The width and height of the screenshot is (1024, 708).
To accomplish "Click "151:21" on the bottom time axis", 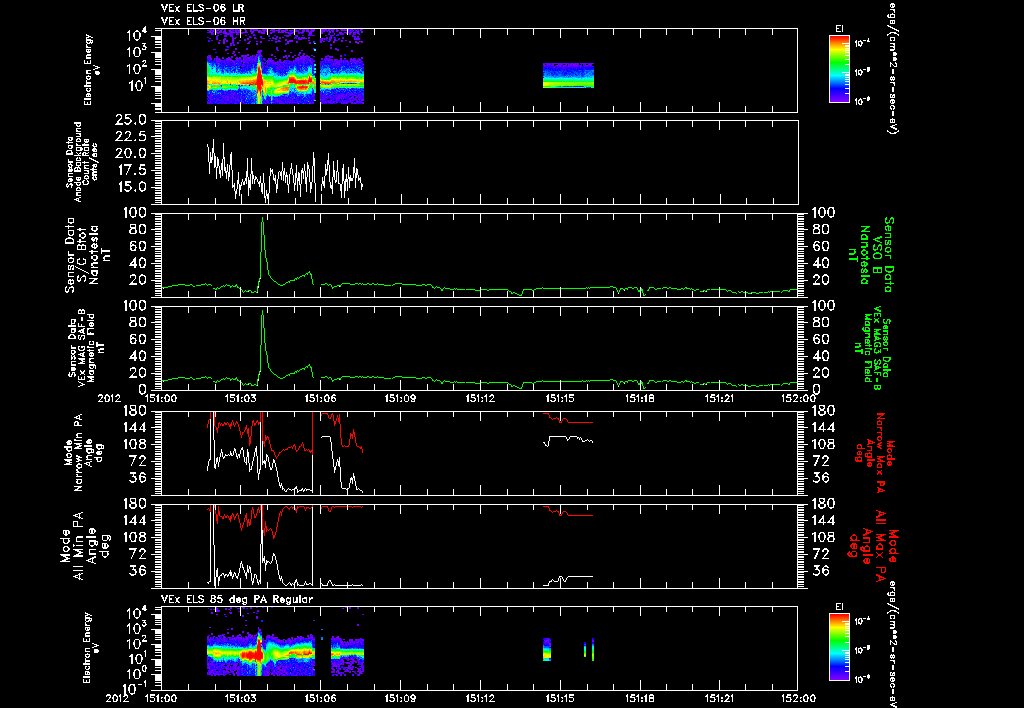I will click(719, 698).
